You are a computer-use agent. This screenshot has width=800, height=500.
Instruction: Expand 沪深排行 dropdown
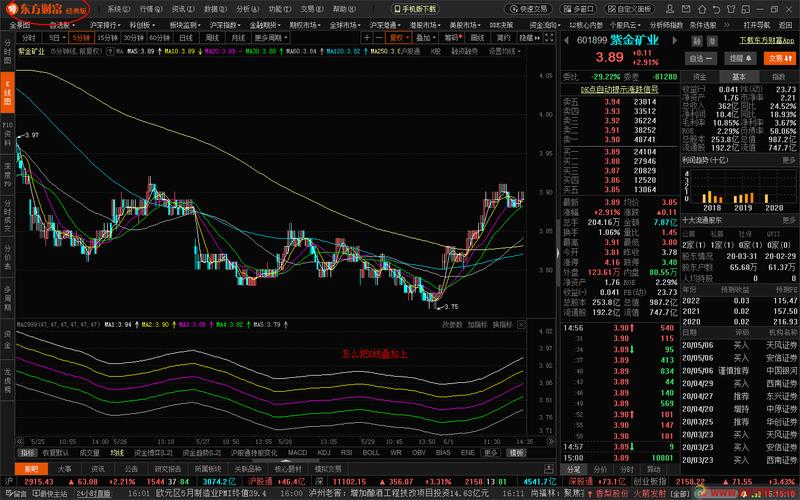(105, 25)
